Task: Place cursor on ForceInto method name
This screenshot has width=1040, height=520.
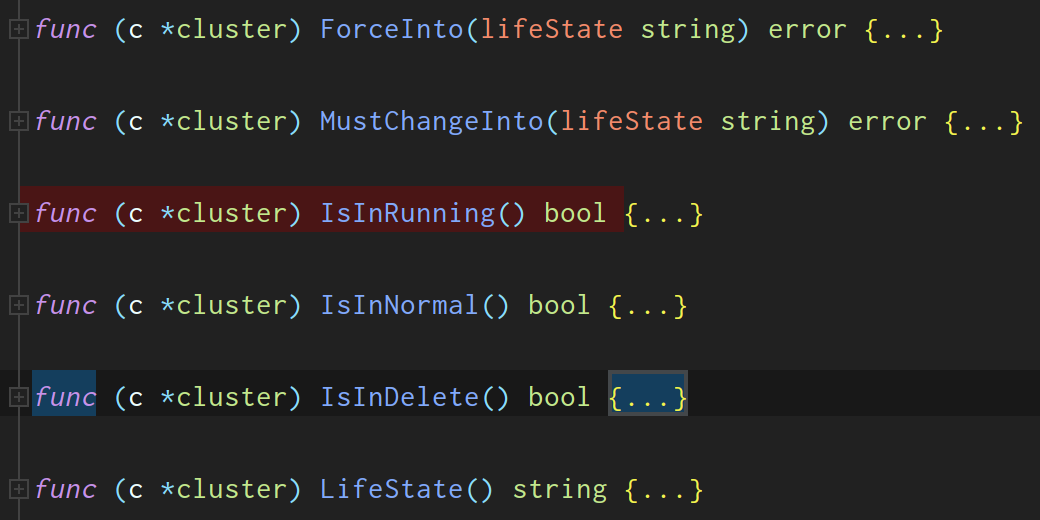Action: pyautogui.click(x=392, y=30)
